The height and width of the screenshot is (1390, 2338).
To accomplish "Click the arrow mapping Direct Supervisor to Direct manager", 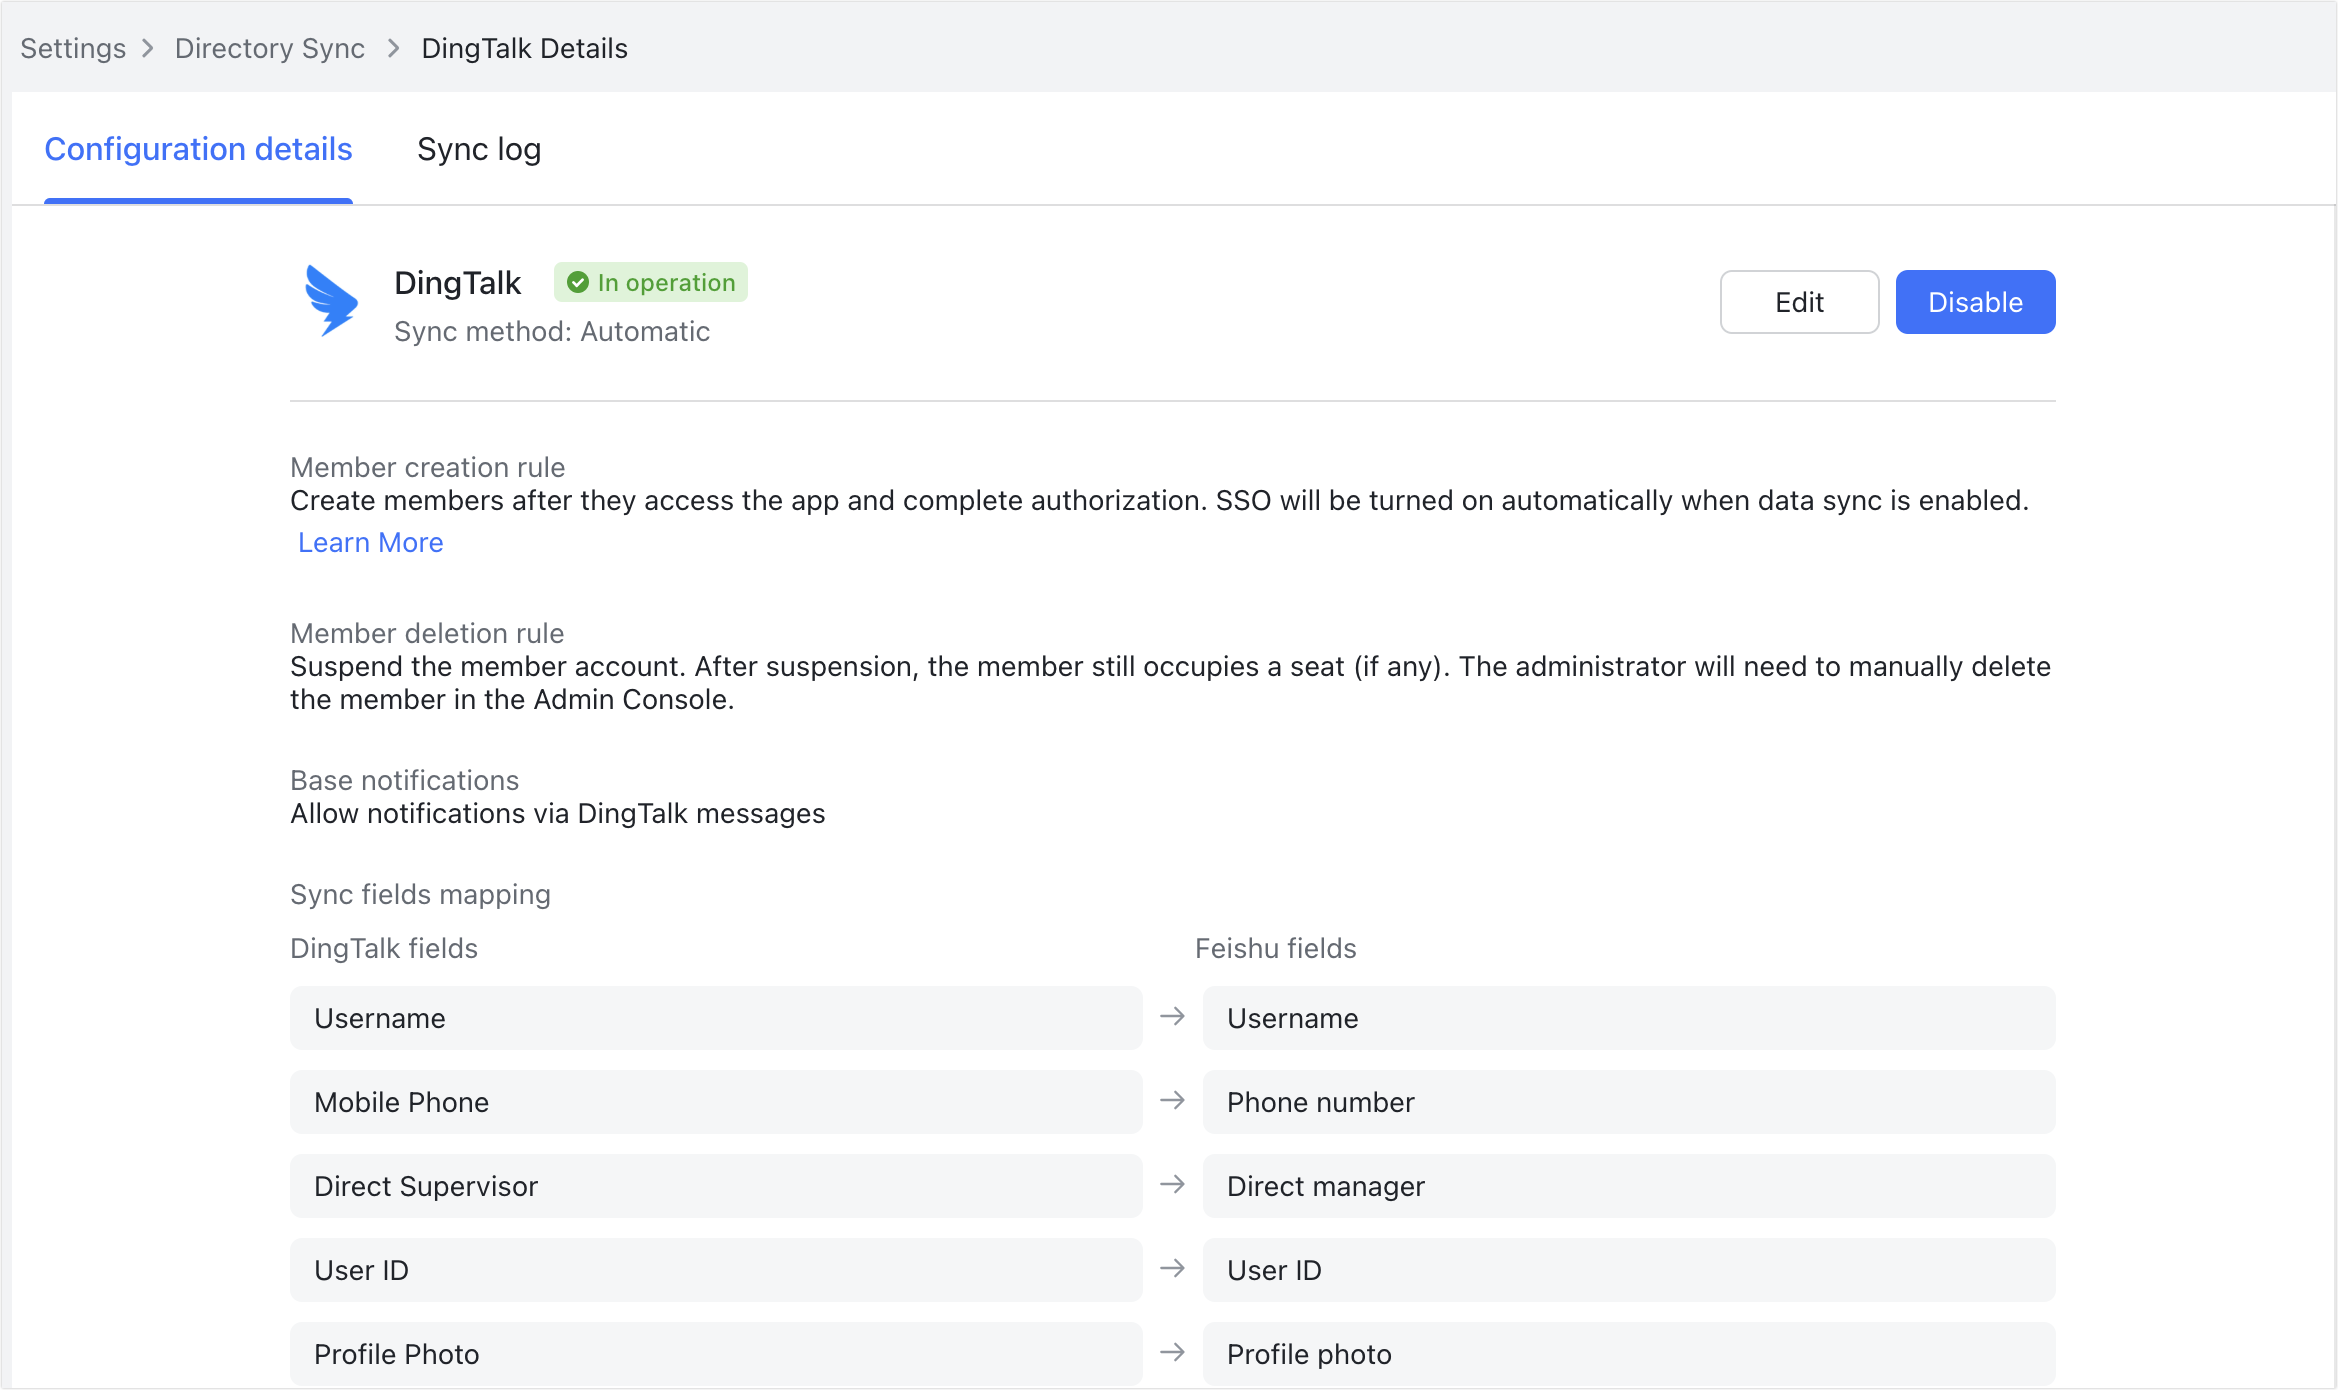I will click(1172, 1185).
